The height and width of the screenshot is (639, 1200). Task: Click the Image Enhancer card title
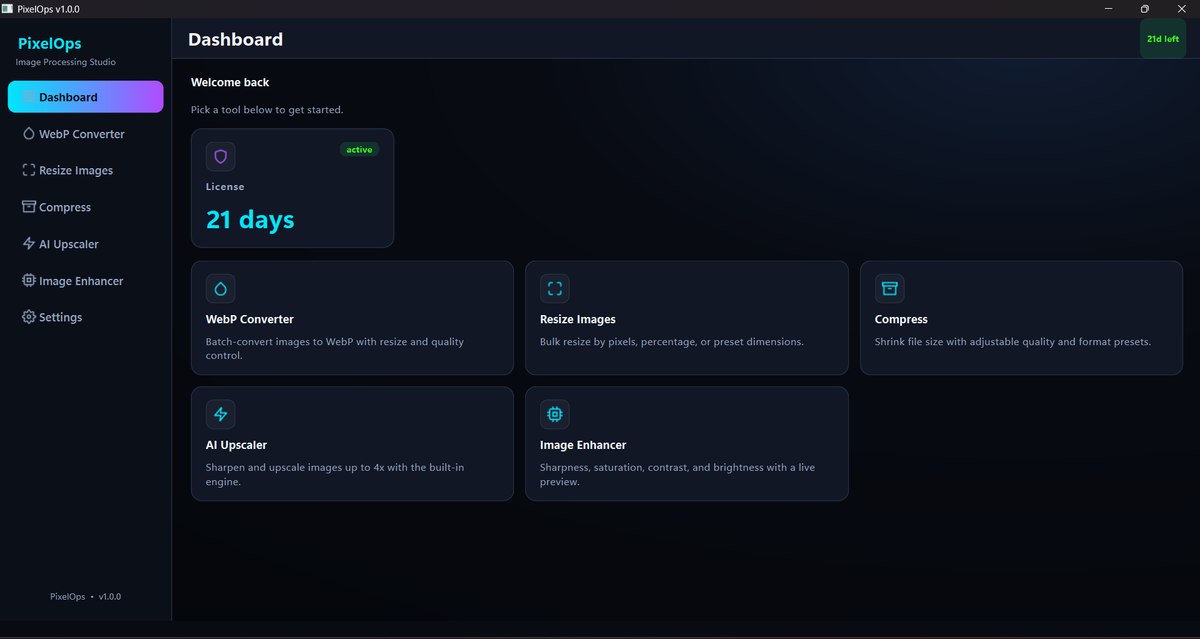583,445
